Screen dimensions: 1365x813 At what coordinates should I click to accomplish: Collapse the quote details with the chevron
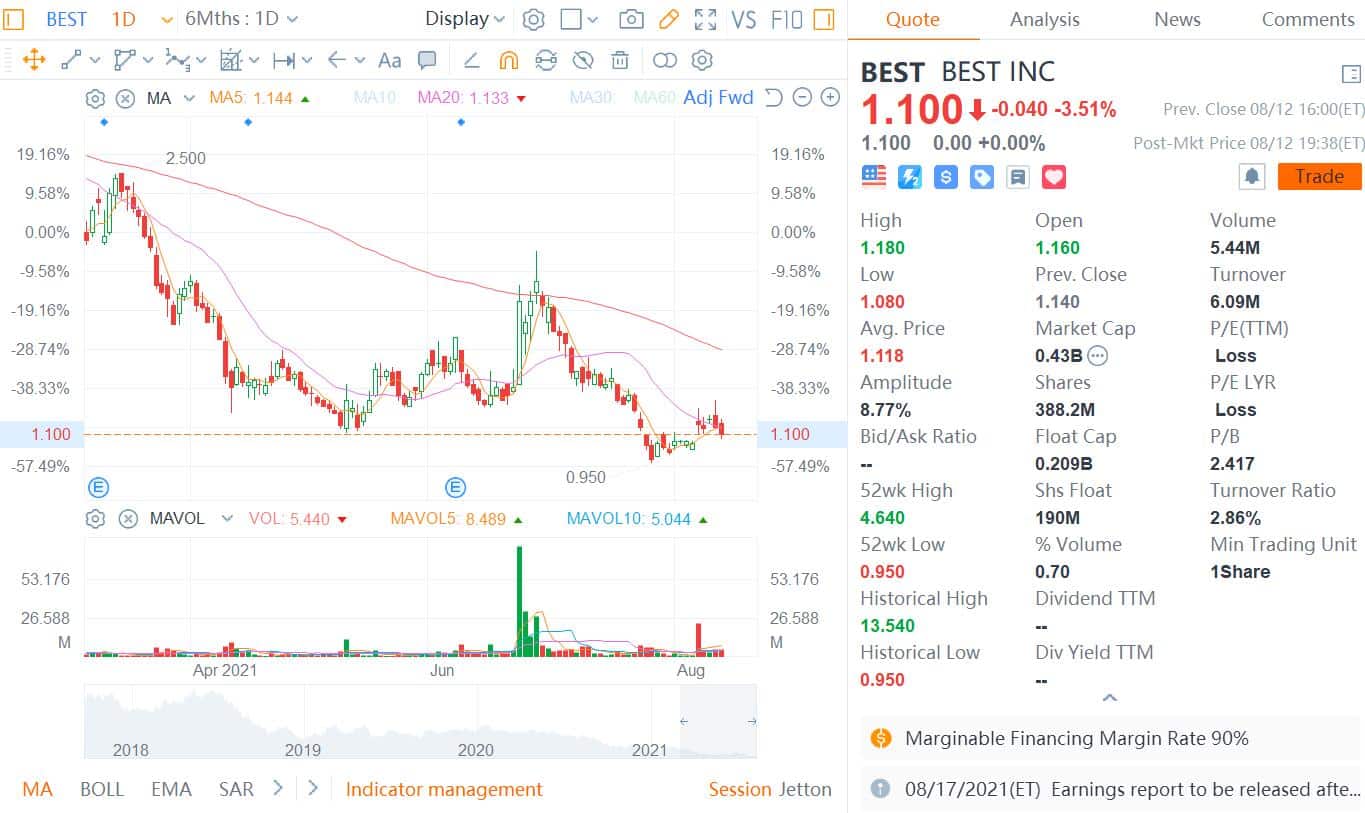tap(1109, 698)
